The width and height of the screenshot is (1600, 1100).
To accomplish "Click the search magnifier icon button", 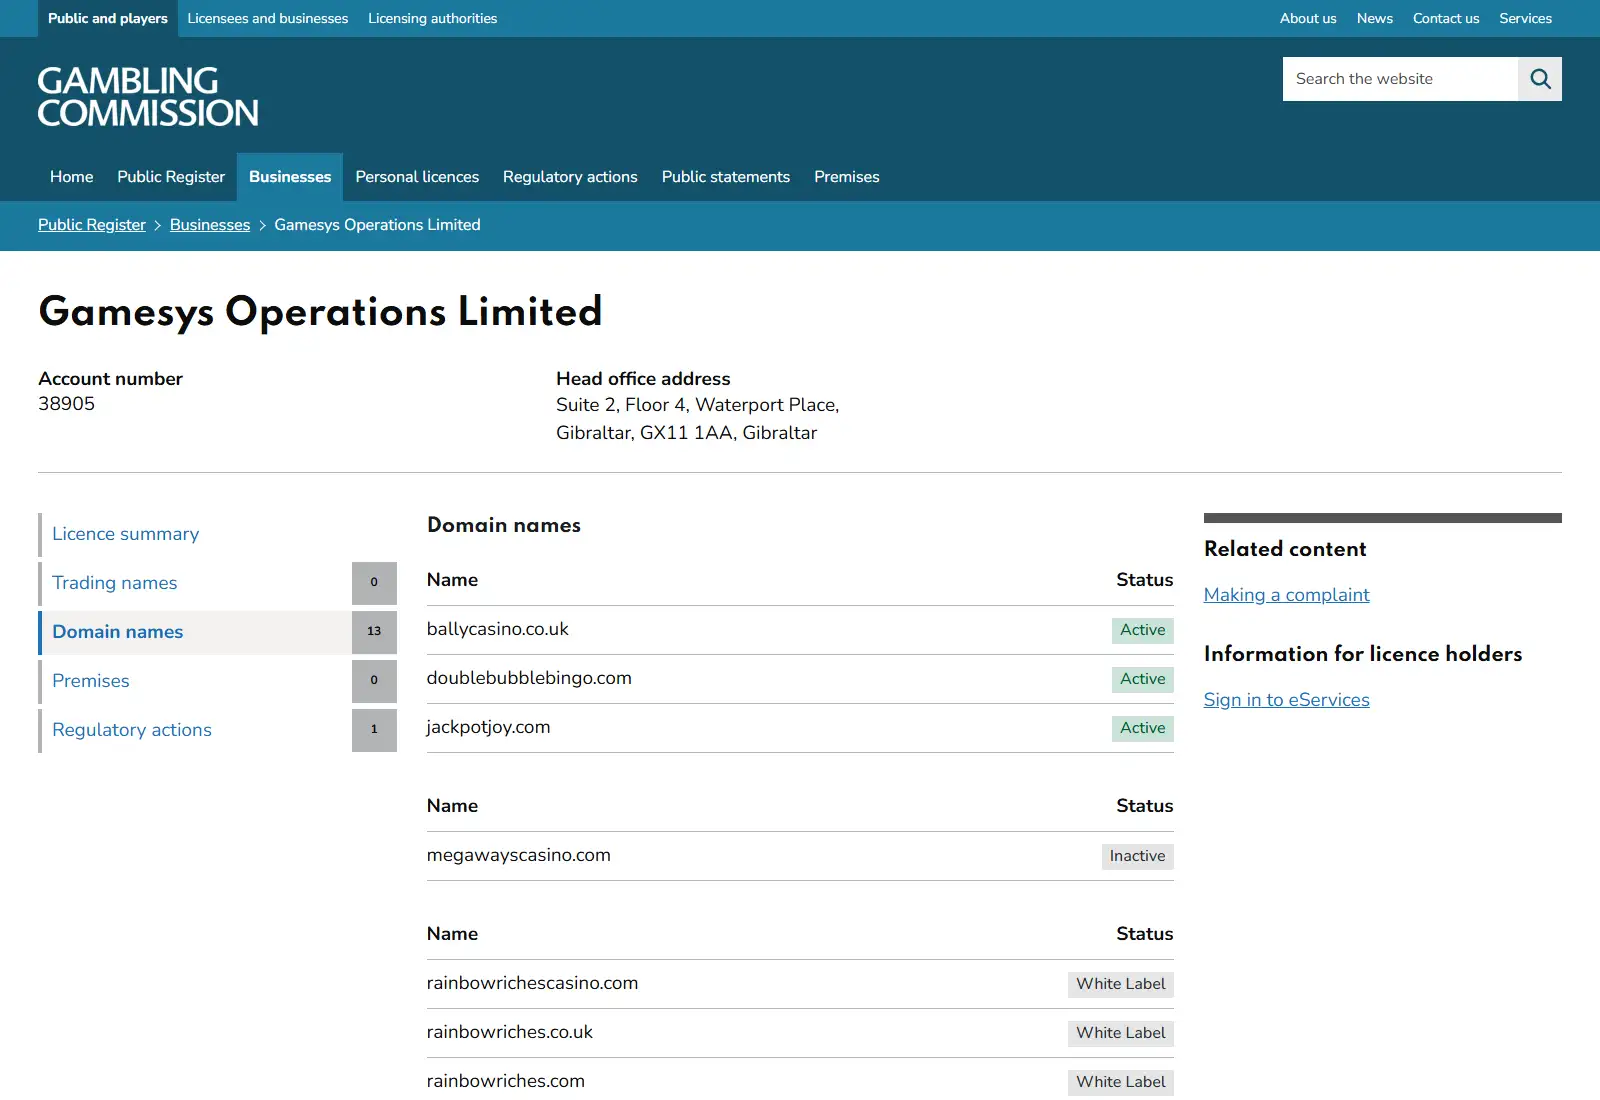I will (1540, 79).
